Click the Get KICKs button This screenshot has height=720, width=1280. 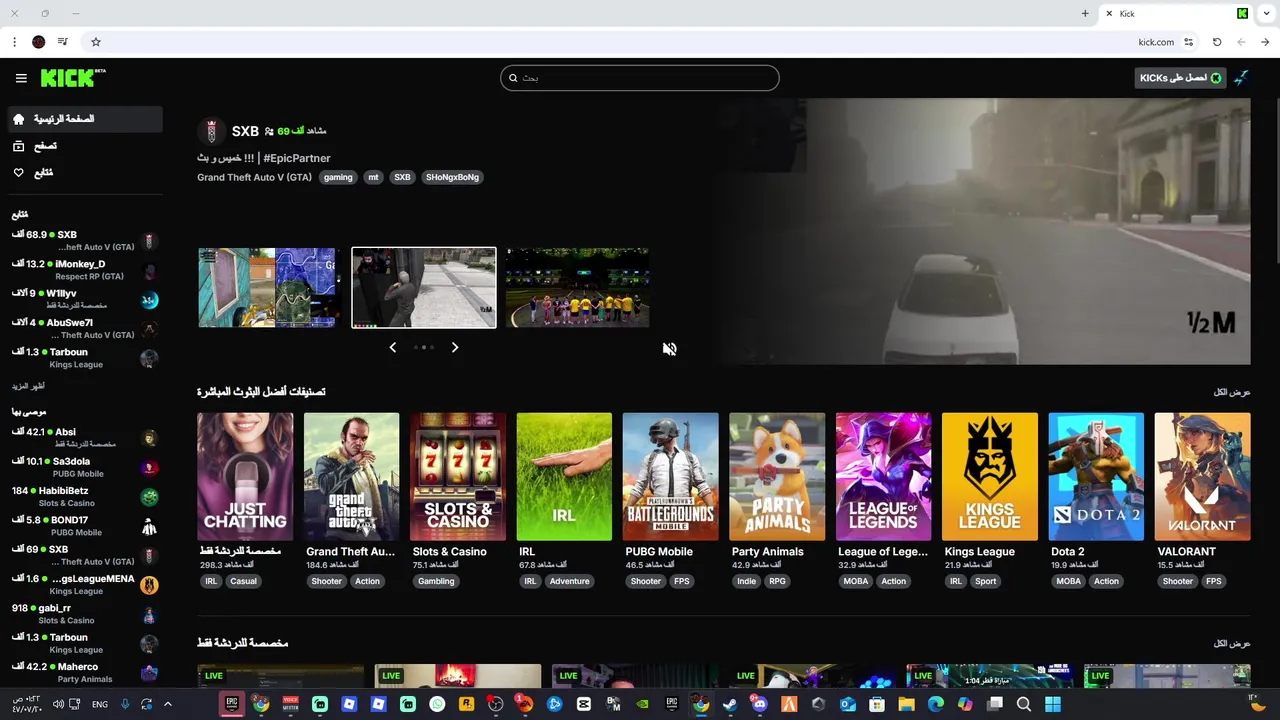[1180, 78]
